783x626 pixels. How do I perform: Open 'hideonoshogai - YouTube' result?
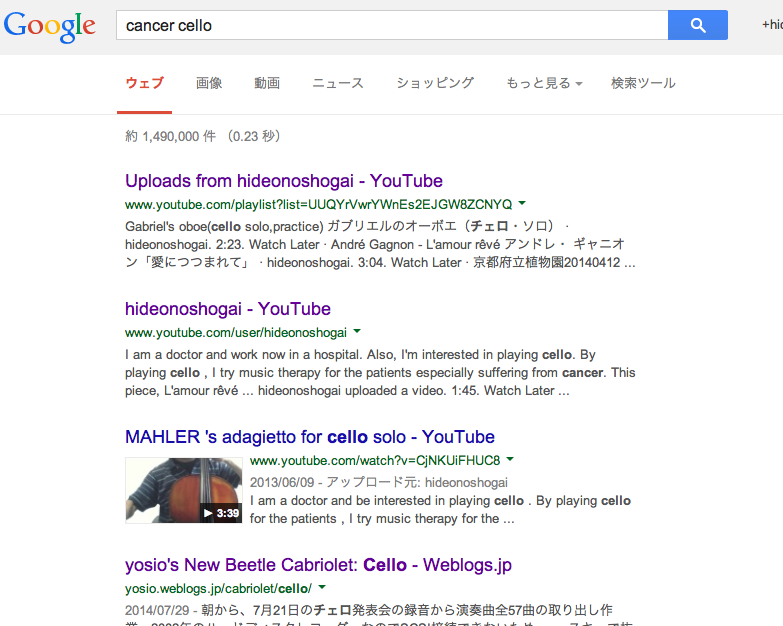[x=228, y=309]
